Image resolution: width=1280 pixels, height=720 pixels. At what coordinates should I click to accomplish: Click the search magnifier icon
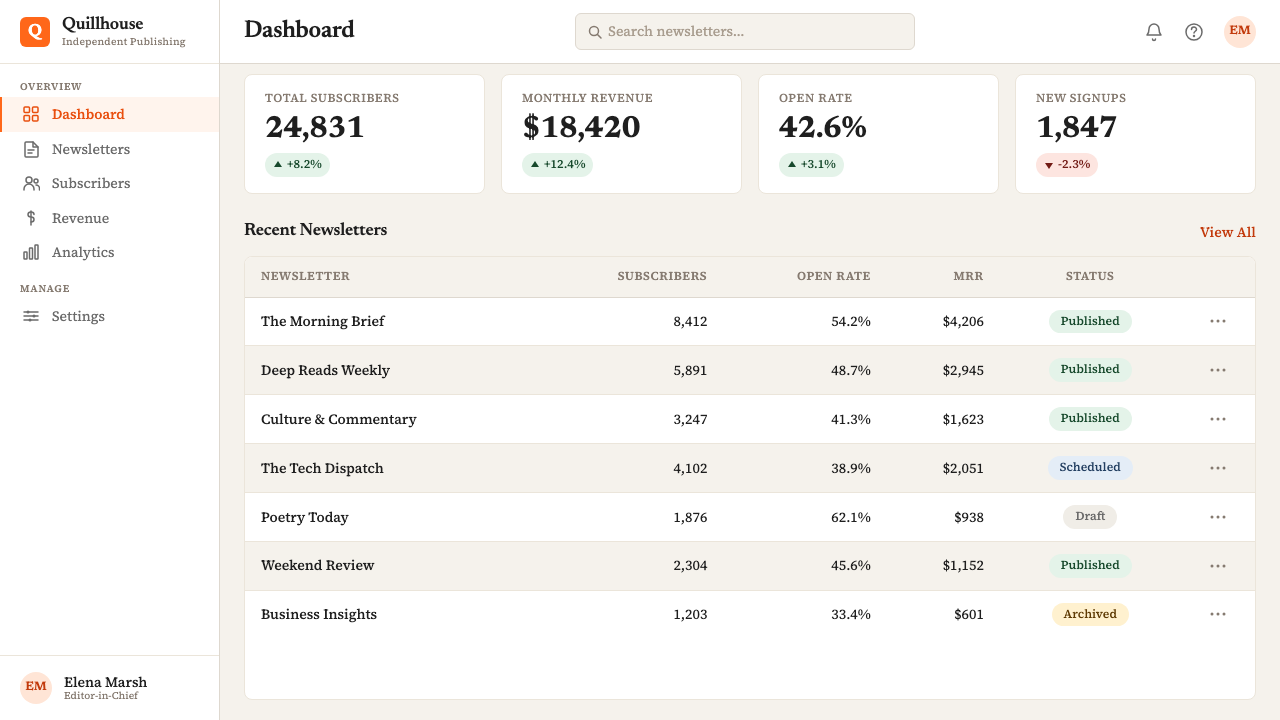[595, 32]
